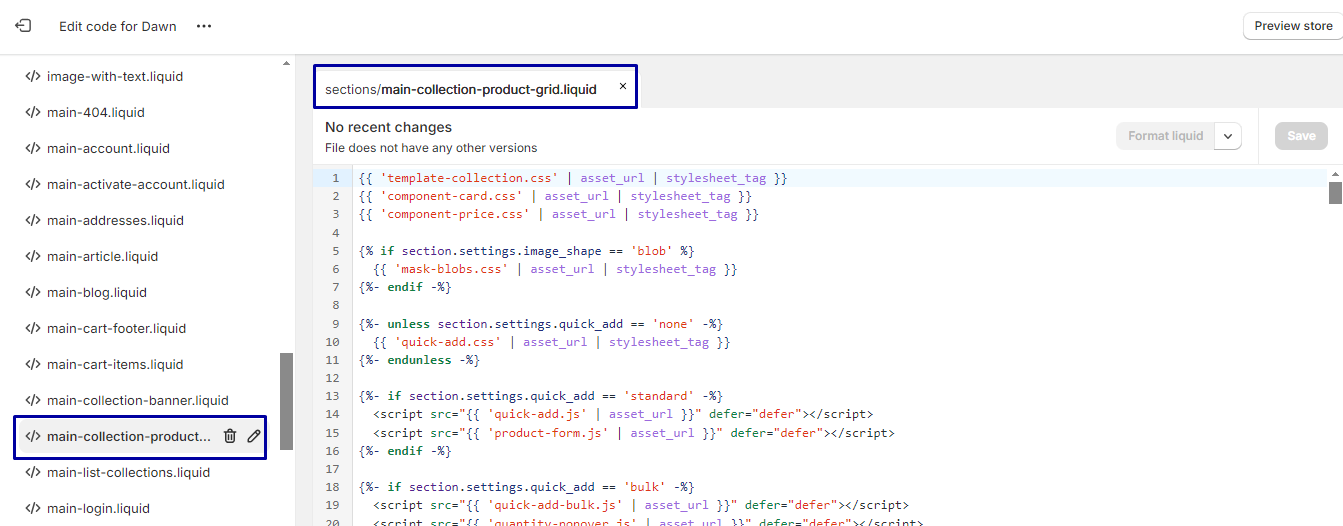Click the 'No recent changes' heading
Screen dimensions: 1343x526
coord(388,127)
